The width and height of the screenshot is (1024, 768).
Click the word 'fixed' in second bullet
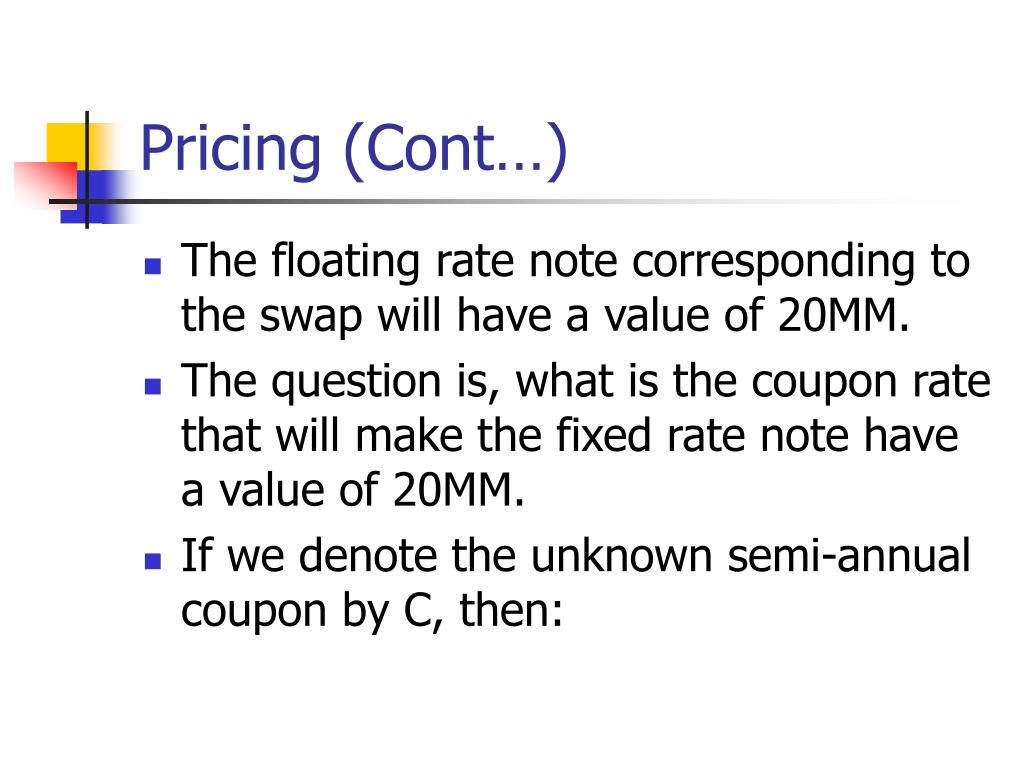pos(603,436)
